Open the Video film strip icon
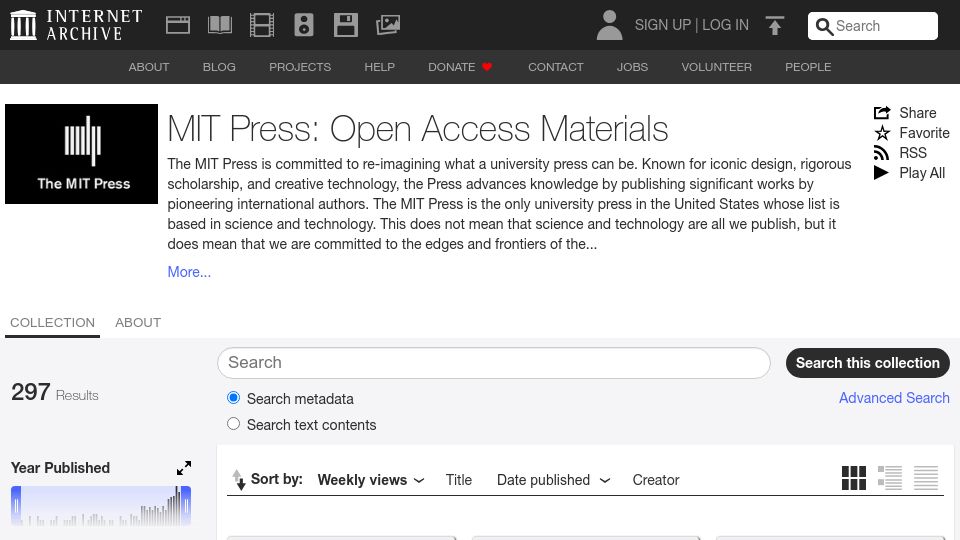The image size is (960, 540). point(262,25)
